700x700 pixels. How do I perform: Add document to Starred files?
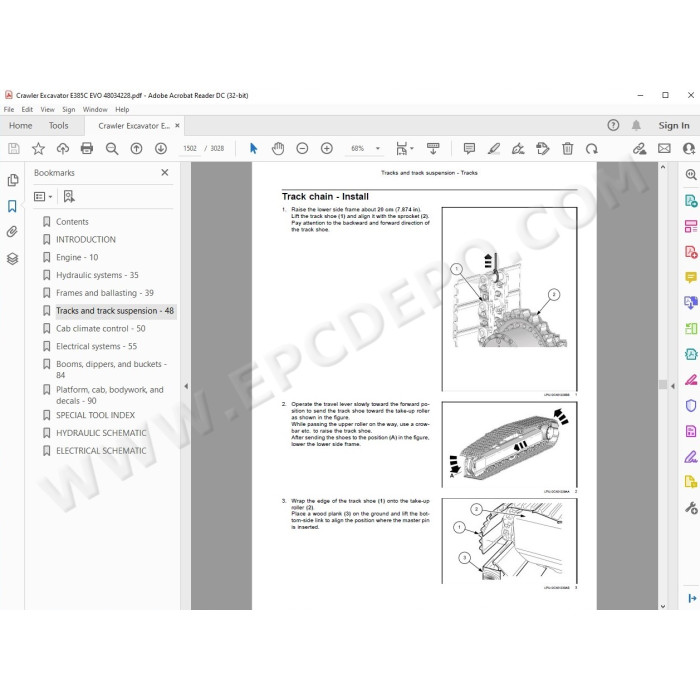38,148
